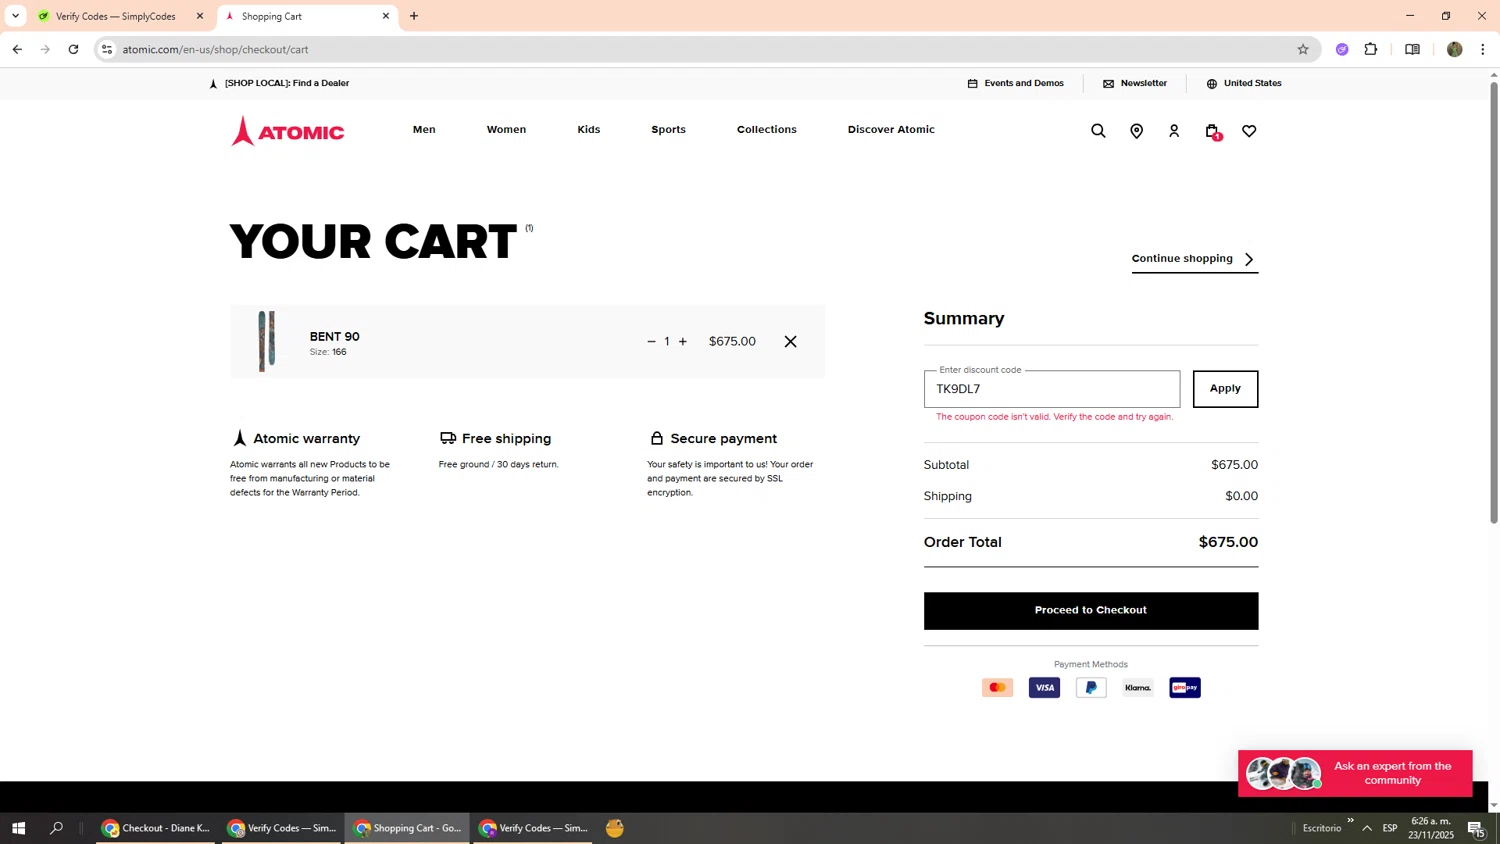The width and height of the screenshot is (1500, 844).
Task: Remove BENT 90 with the X icon
Action: click(790, 342)
